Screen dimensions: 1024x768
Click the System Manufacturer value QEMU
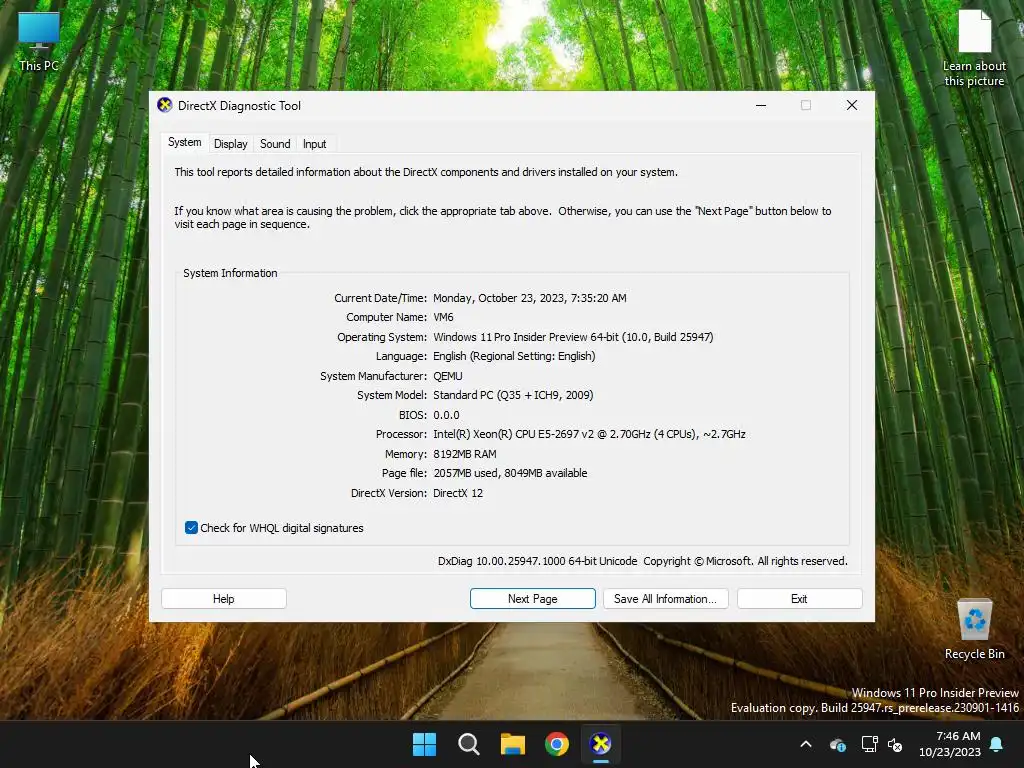[x=447, y=376]
